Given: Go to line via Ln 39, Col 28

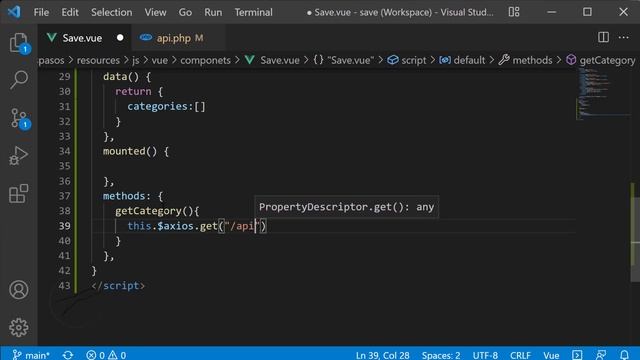Looking at the screenshot, I should tap(382, 355).
